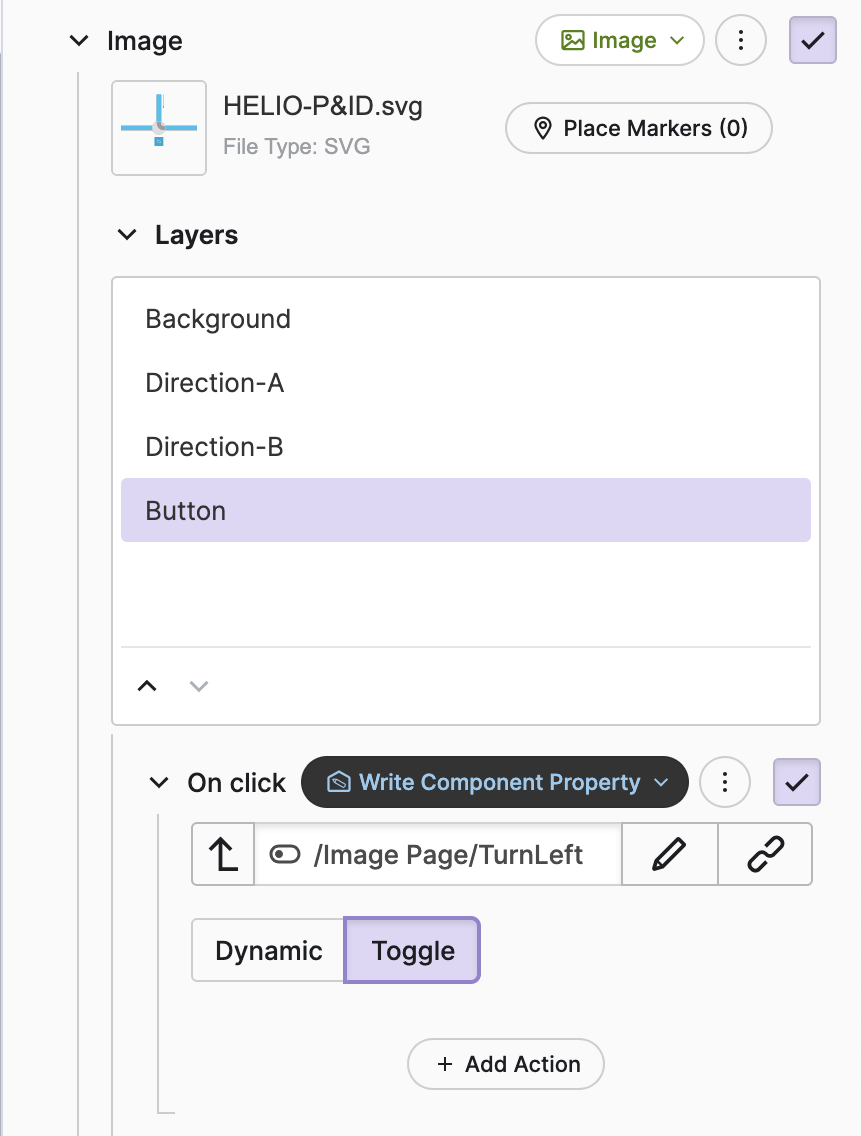
Task: Select the Toggle mode option
Action: click(413, 950)
